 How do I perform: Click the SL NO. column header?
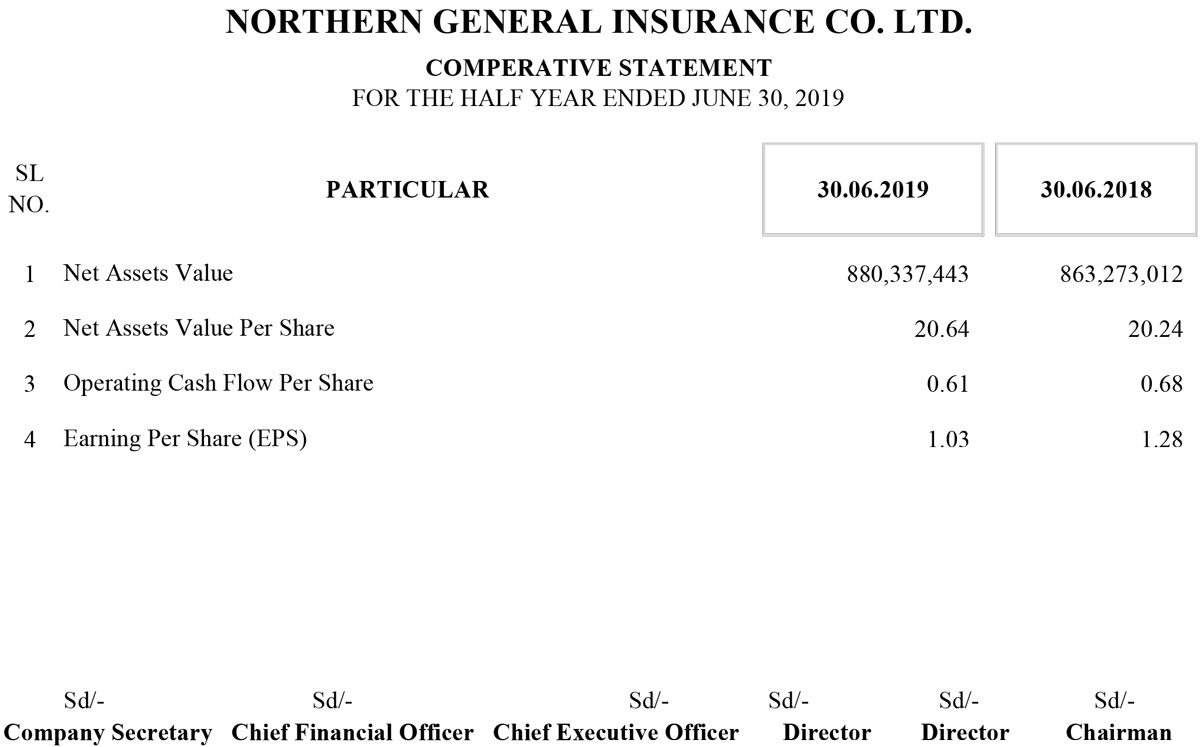coord(29,190)
